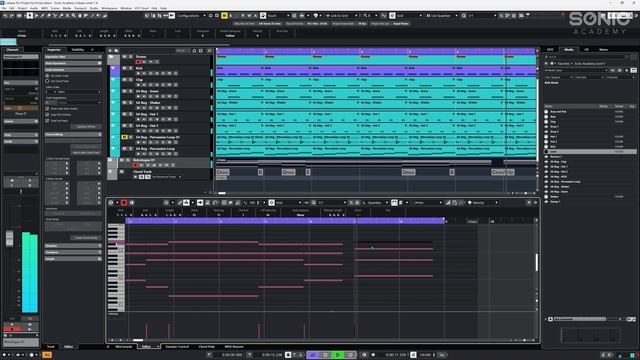This screenshot has width=640, height=360.
Task: Click the Redo icon in the main toolbar
Action: [12, 16]
